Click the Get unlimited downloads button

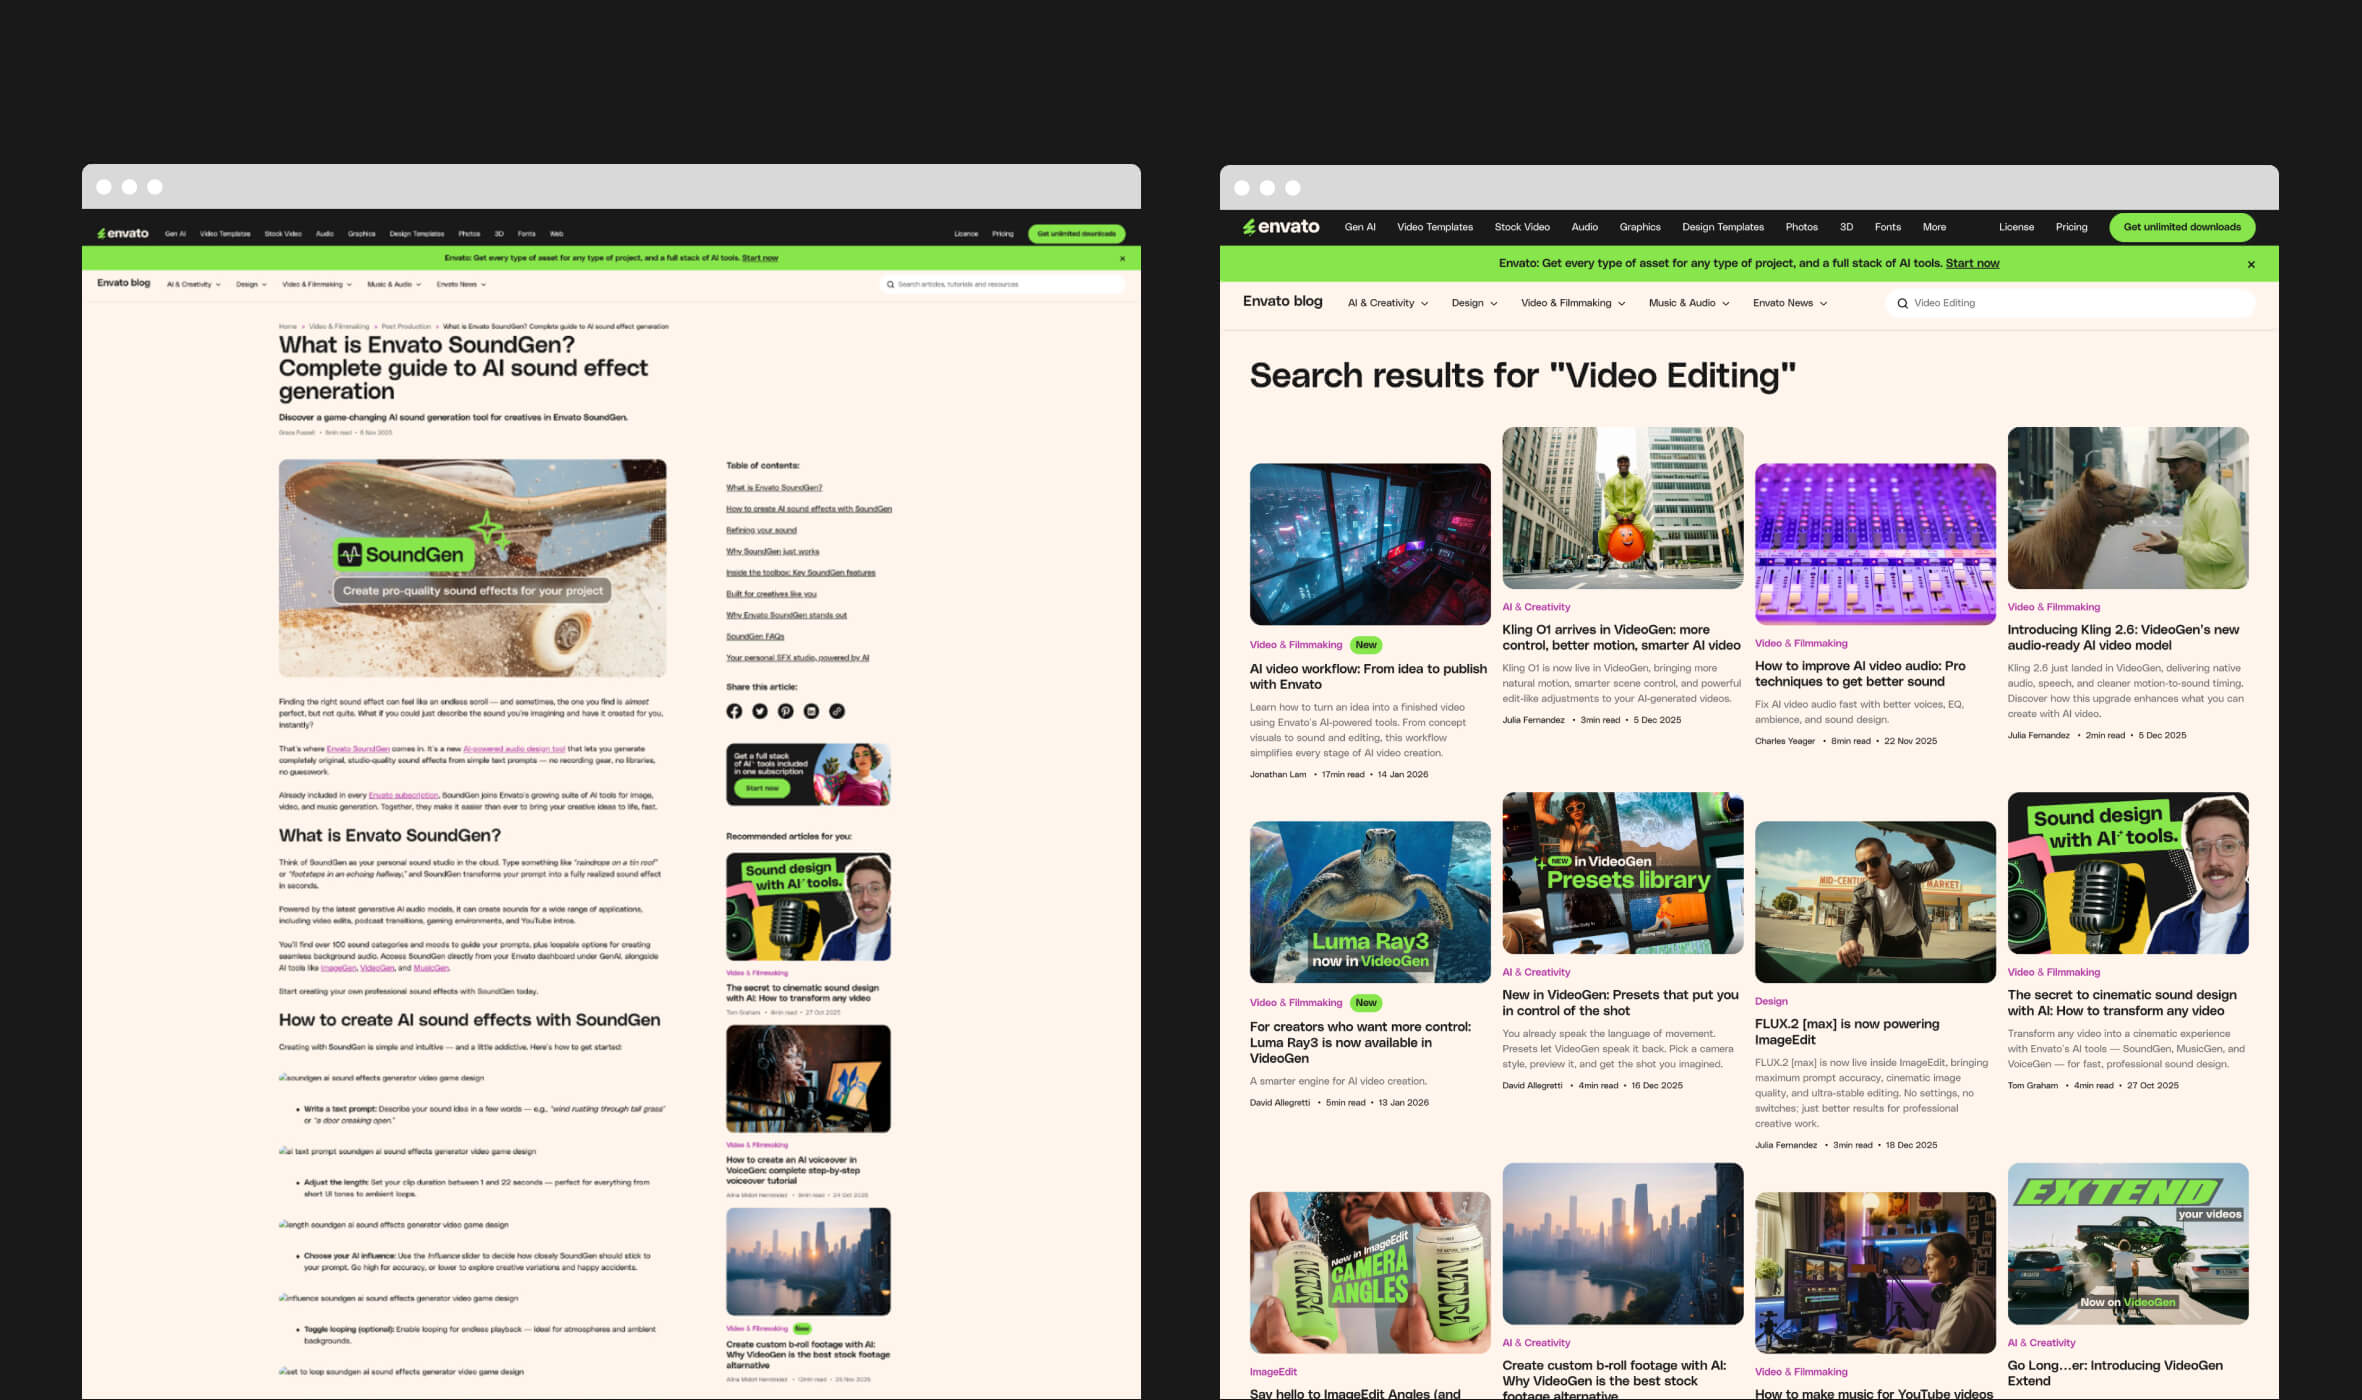click(2182, 227)
